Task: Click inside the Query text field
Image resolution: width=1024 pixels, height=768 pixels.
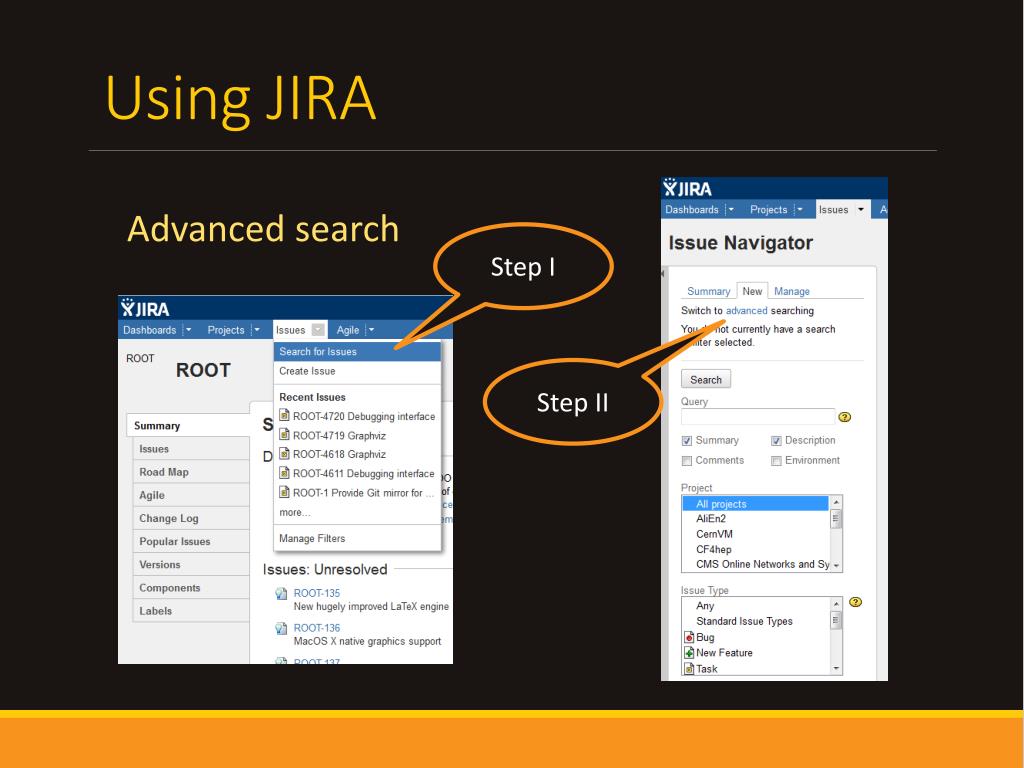Action: coord(758,417)
